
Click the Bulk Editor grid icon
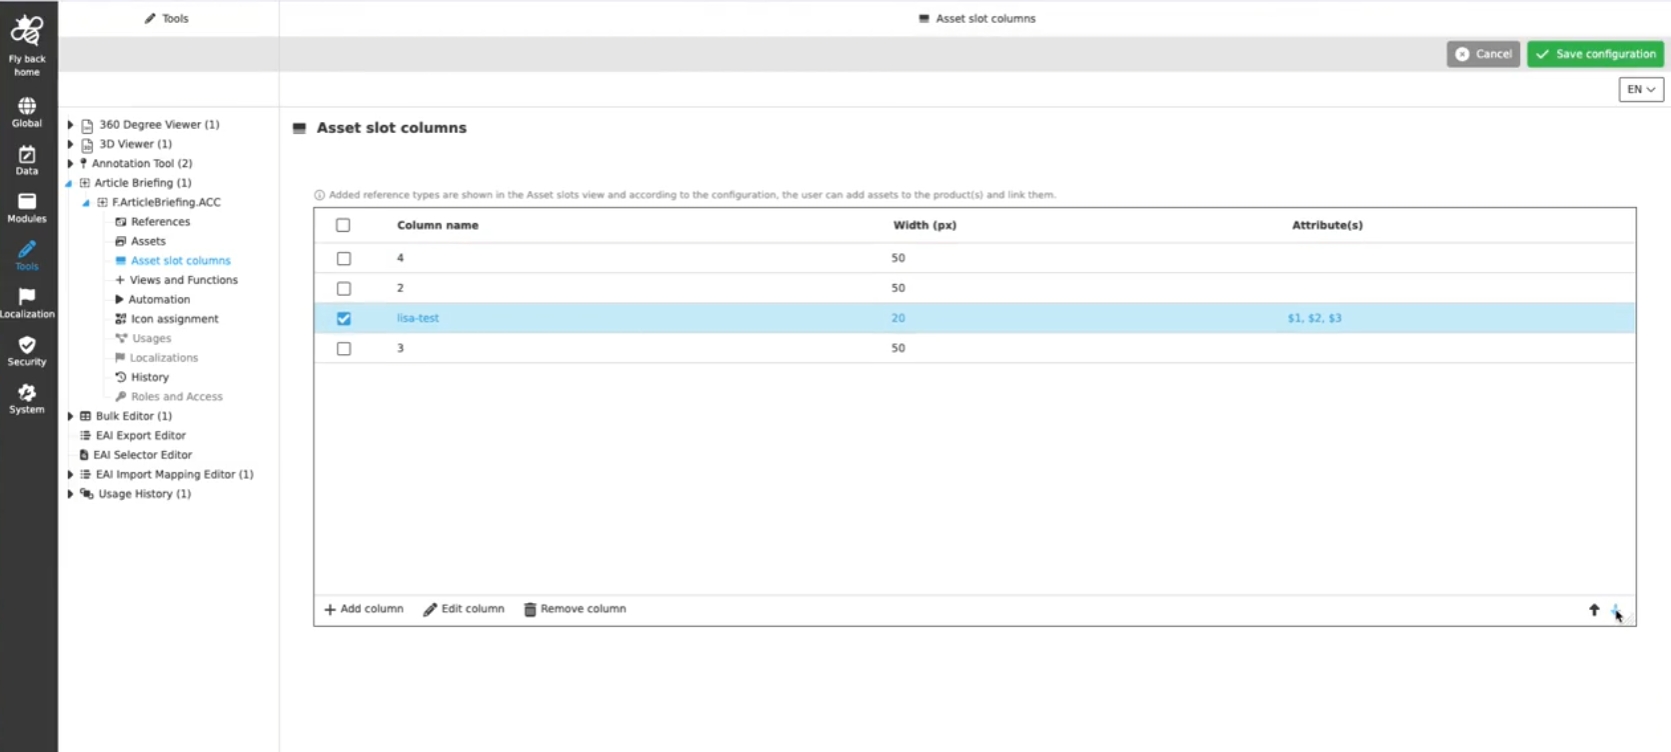click(x=85, y=416)
